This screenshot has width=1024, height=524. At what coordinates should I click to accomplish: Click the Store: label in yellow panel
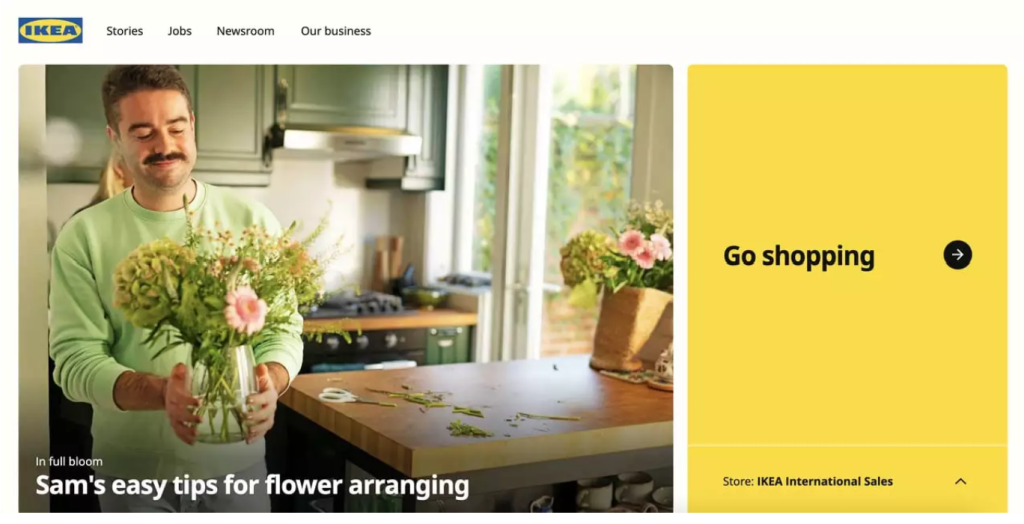tap(738, 482)
